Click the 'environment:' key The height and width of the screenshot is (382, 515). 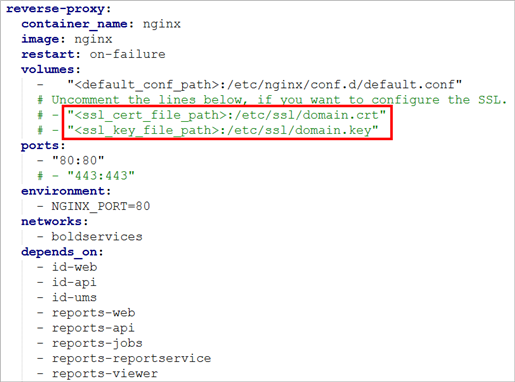pyautogui.click(x=66, y=191)
